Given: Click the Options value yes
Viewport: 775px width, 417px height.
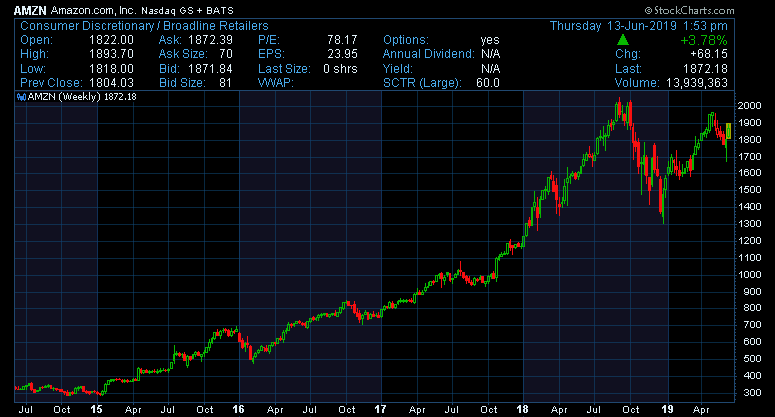Looking at the screenshot, I should coord(490,40).
